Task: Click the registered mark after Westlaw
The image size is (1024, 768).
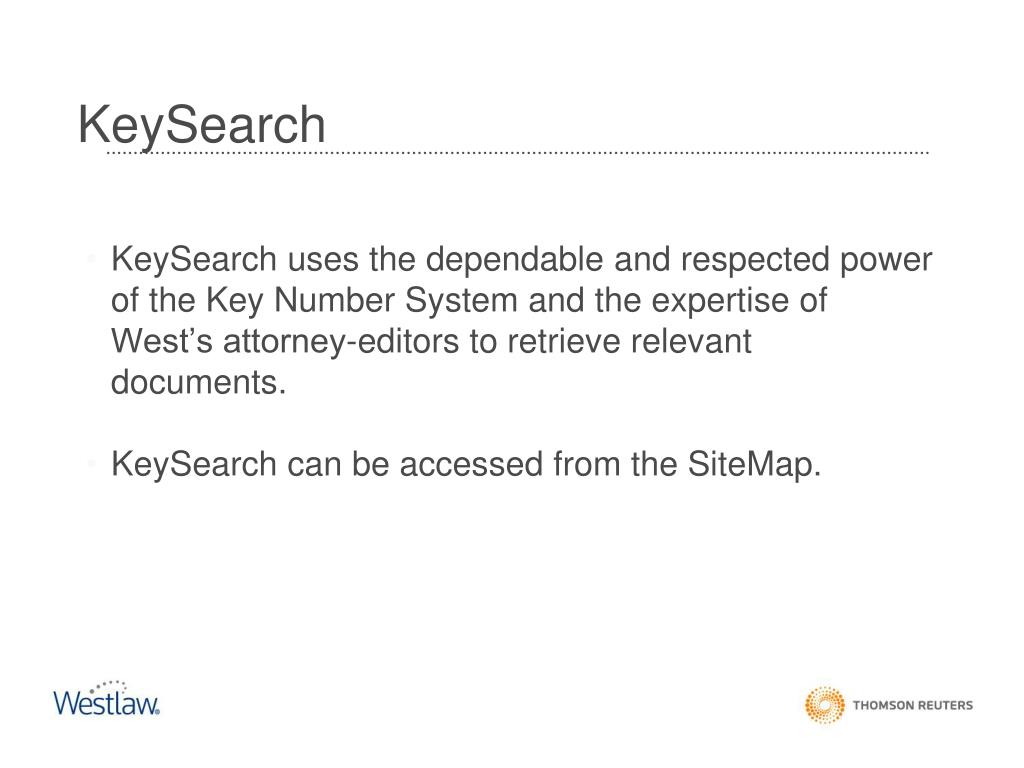Action: coord(157,712)
